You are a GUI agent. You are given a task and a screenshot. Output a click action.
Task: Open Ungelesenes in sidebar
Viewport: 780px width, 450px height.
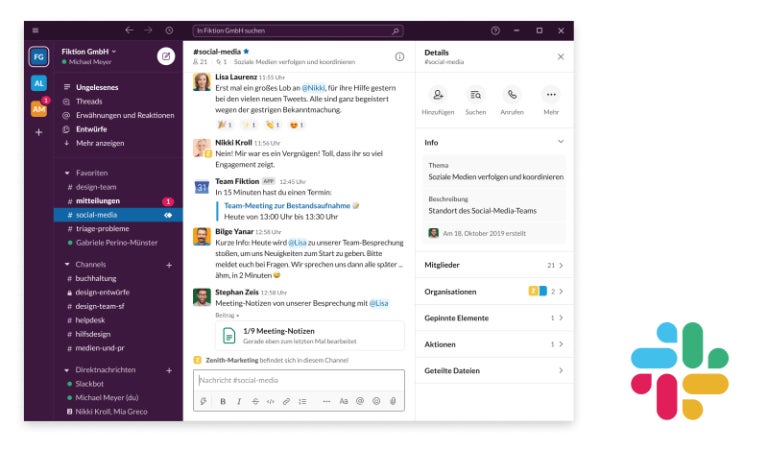point(97,87)
